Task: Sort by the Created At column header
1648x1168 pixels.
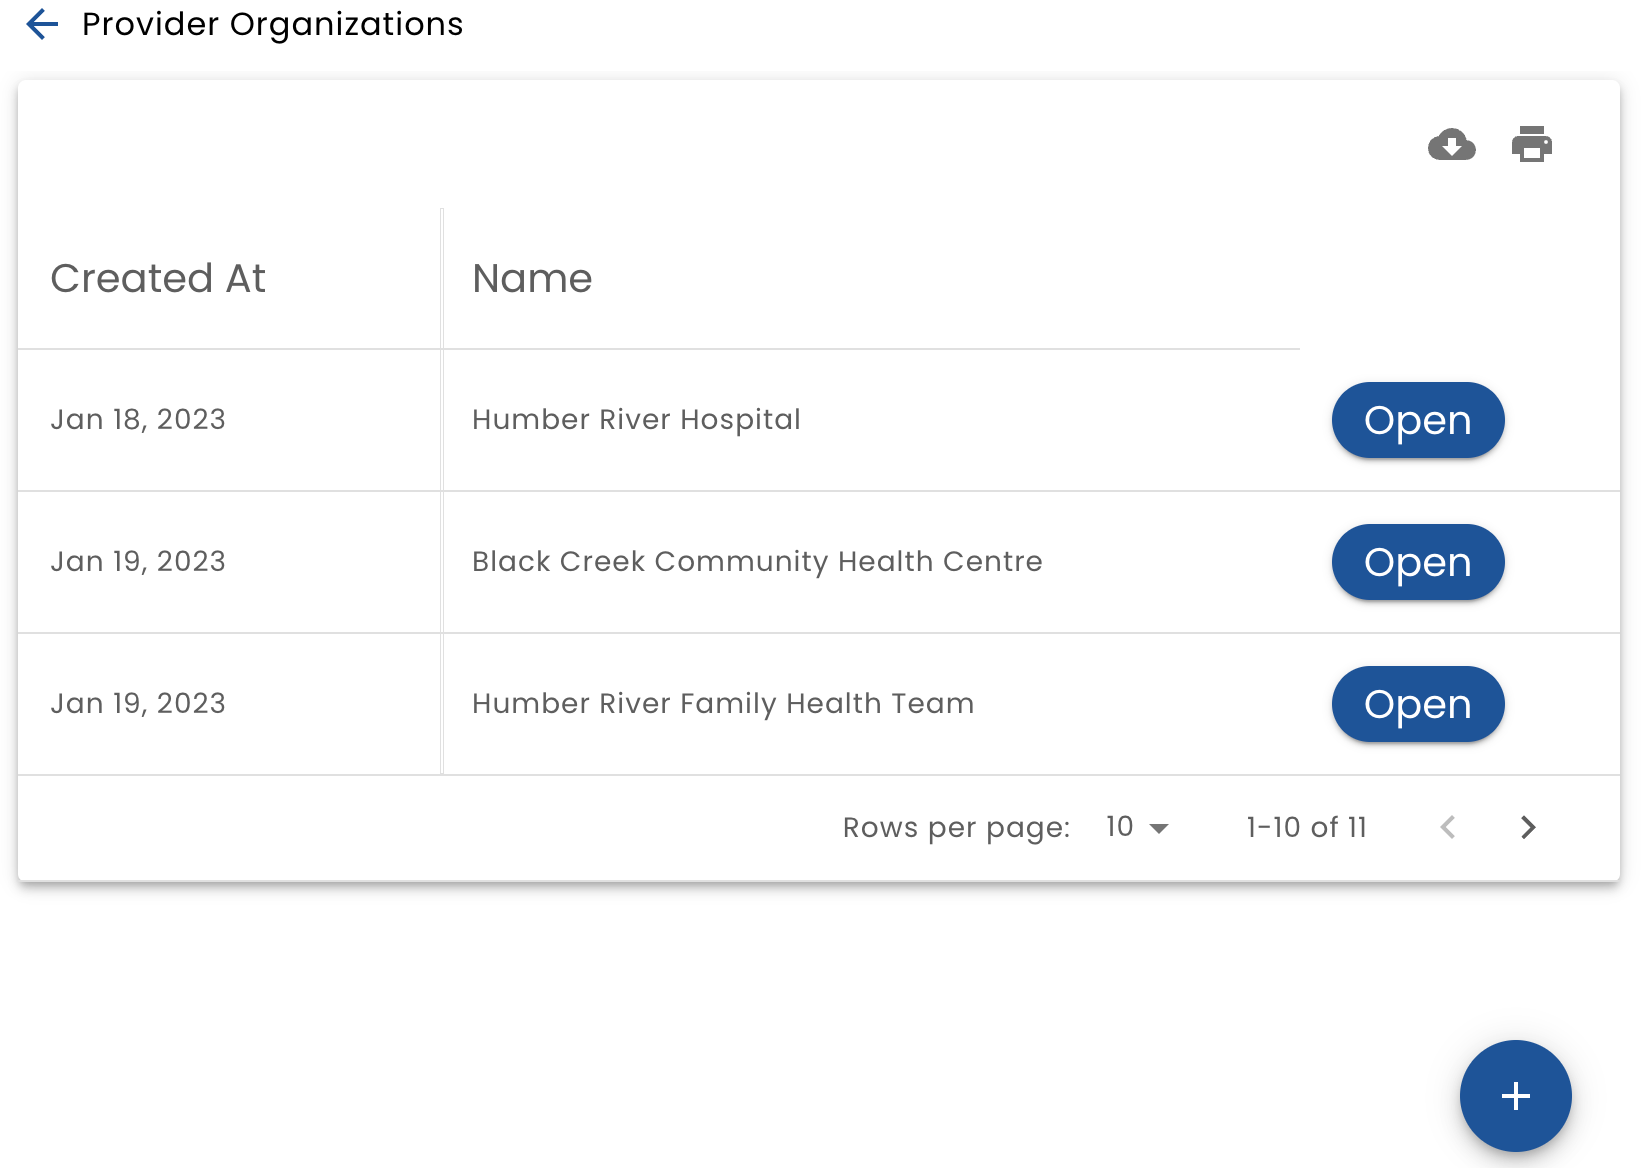Action: (158, 278)
